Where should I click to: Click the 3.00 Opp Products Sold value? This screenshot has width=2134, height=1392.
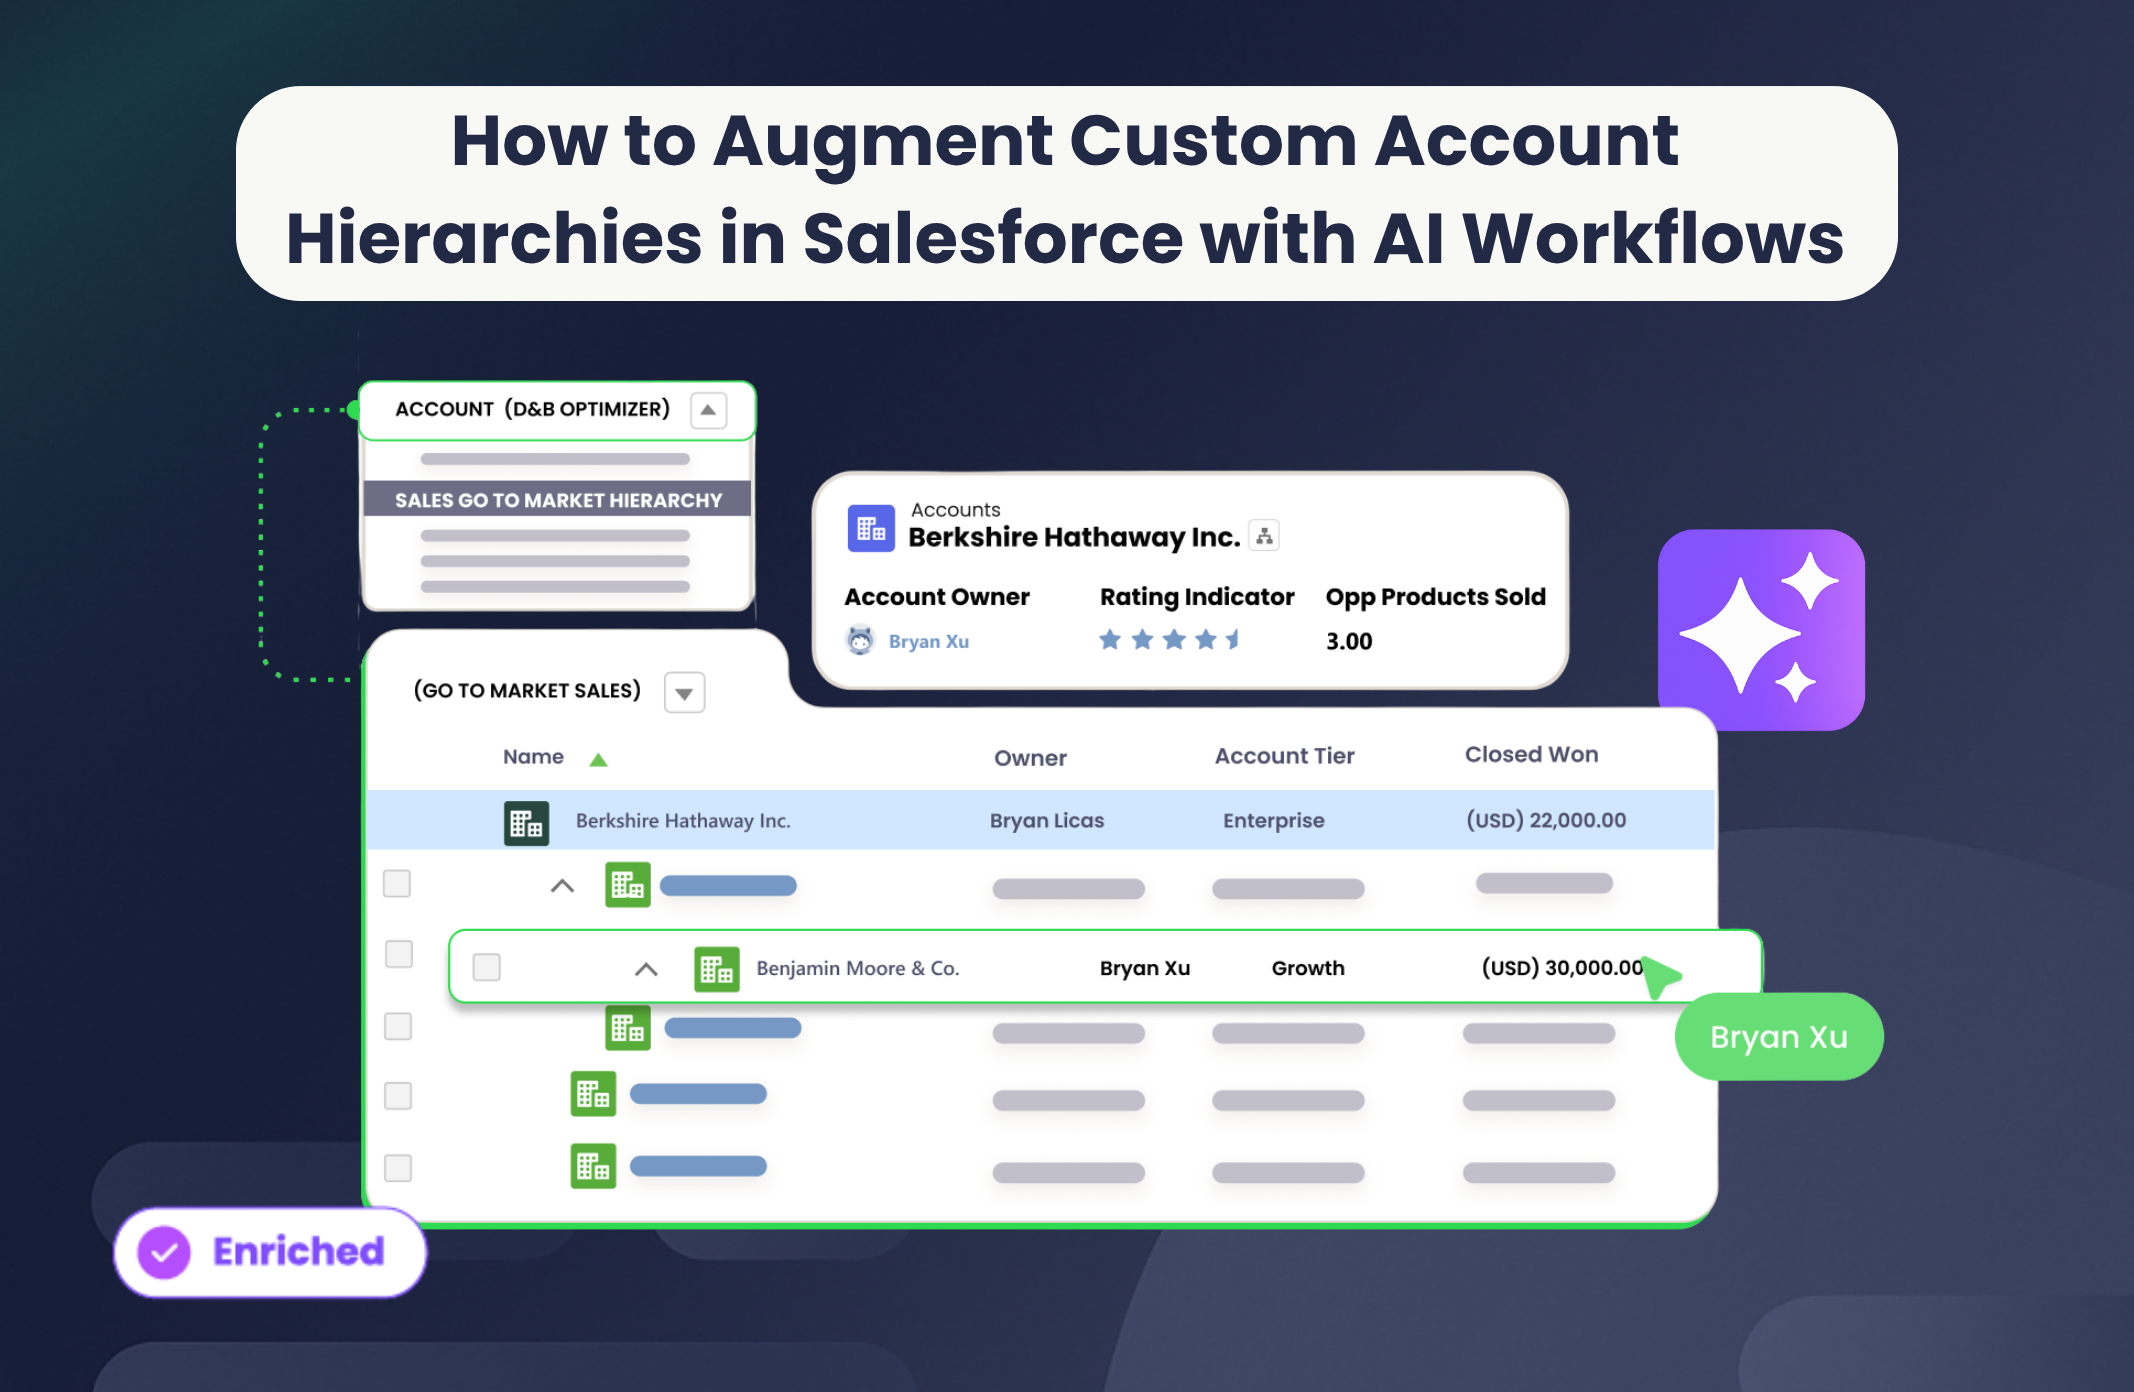pos(1349,641)
